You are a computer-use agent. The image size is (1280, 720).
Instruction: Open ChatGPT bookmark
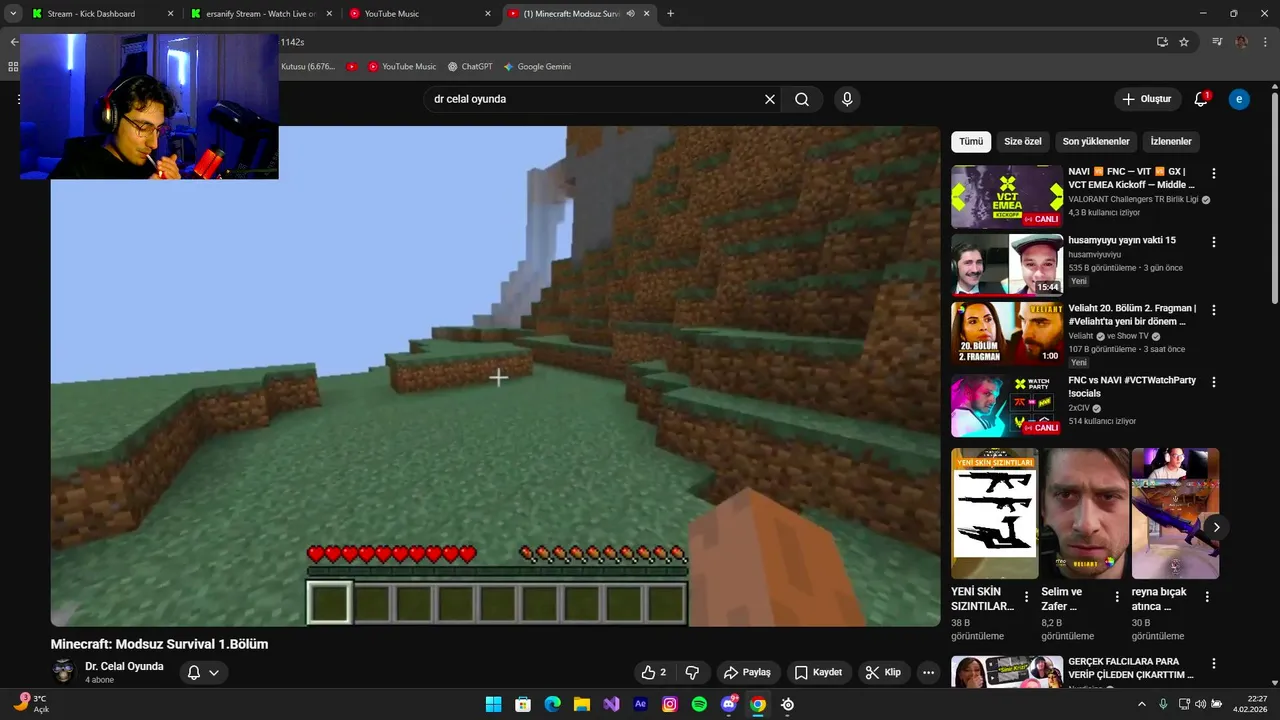[x=470, y=66]
